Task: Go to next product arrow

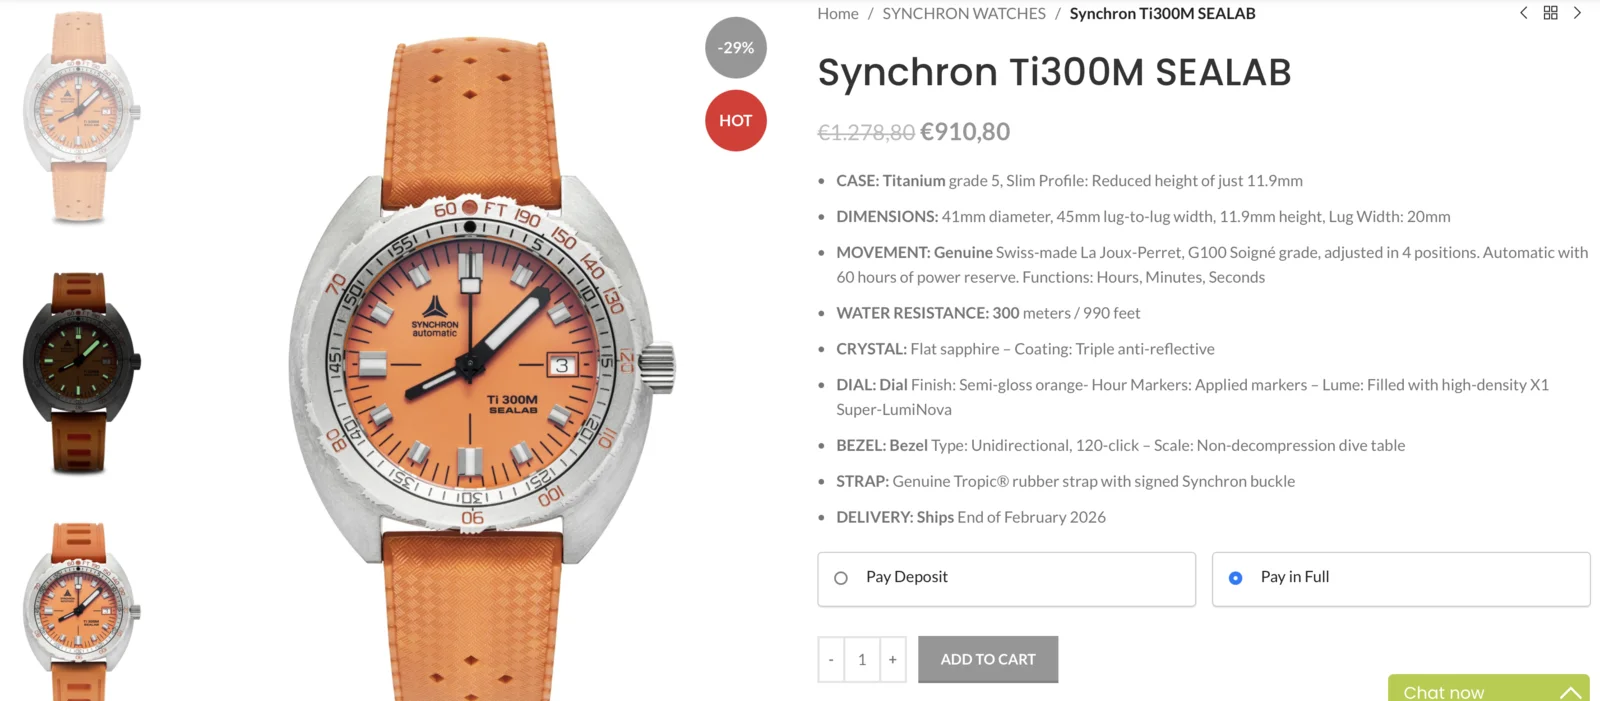Action: point(1577,13)
